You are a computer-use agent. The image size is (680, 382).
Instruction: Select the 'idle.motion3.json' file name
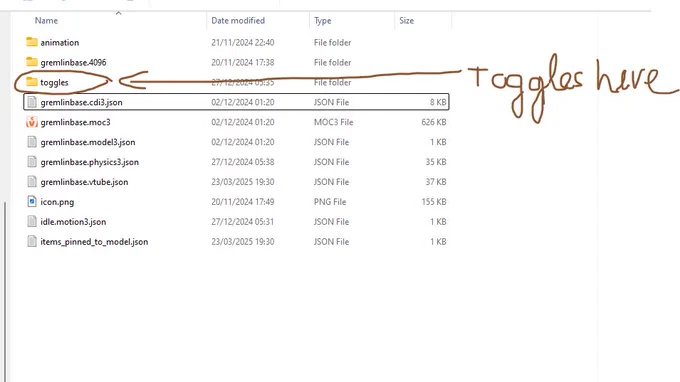coord(73,222)
